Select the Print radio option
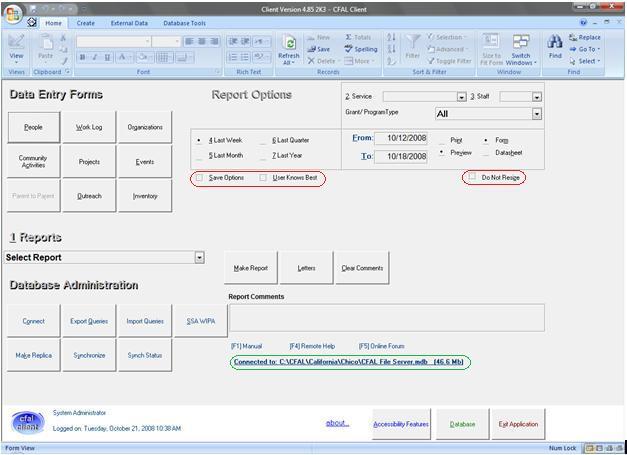 coord(442,141)
